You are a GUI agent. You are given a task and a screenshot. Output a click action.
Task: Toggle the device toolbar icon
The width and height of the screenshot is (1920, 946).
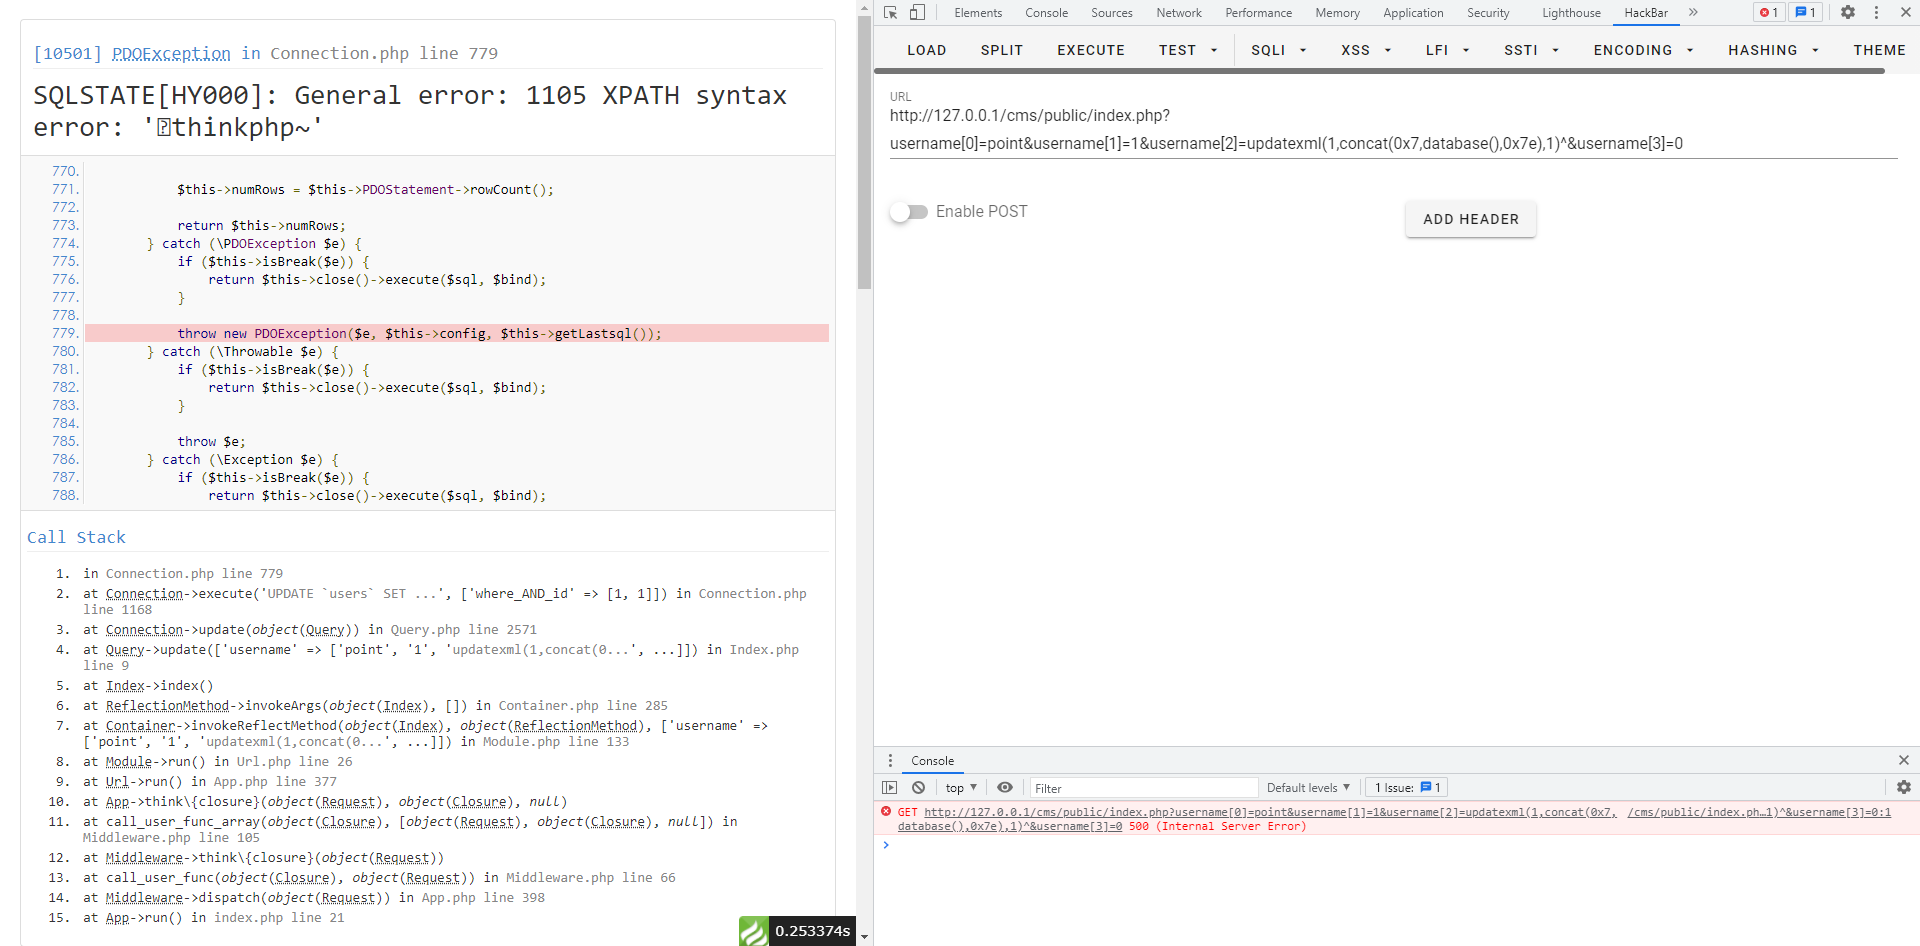918,12
